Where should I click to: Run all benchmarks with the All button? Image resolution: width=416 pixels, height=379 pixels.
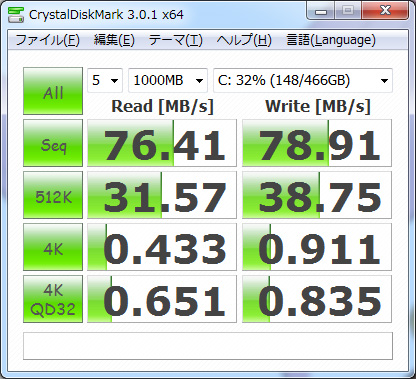[53, 91]
